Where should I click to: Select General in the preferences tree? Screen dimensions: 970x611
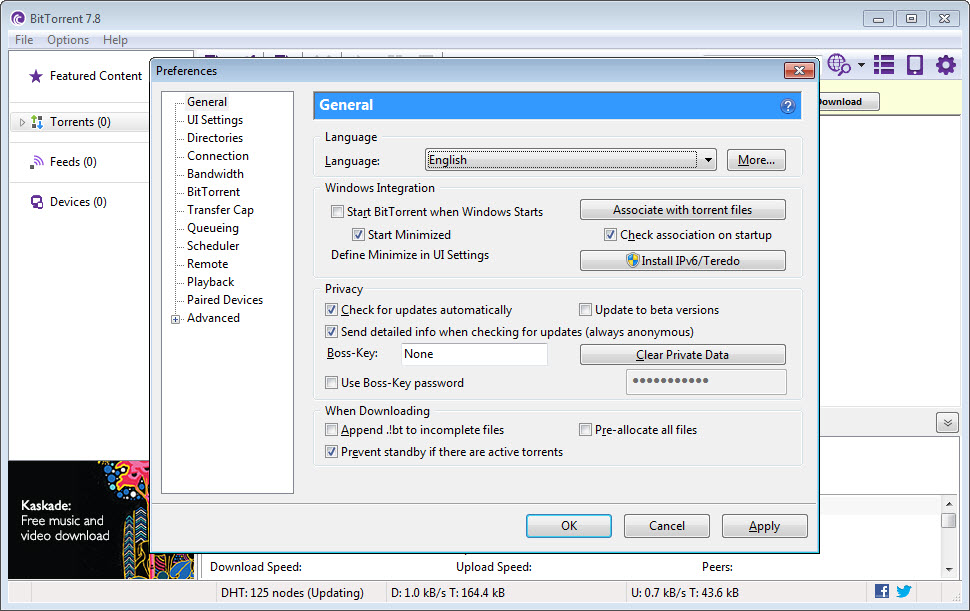(x=207, y=102)
